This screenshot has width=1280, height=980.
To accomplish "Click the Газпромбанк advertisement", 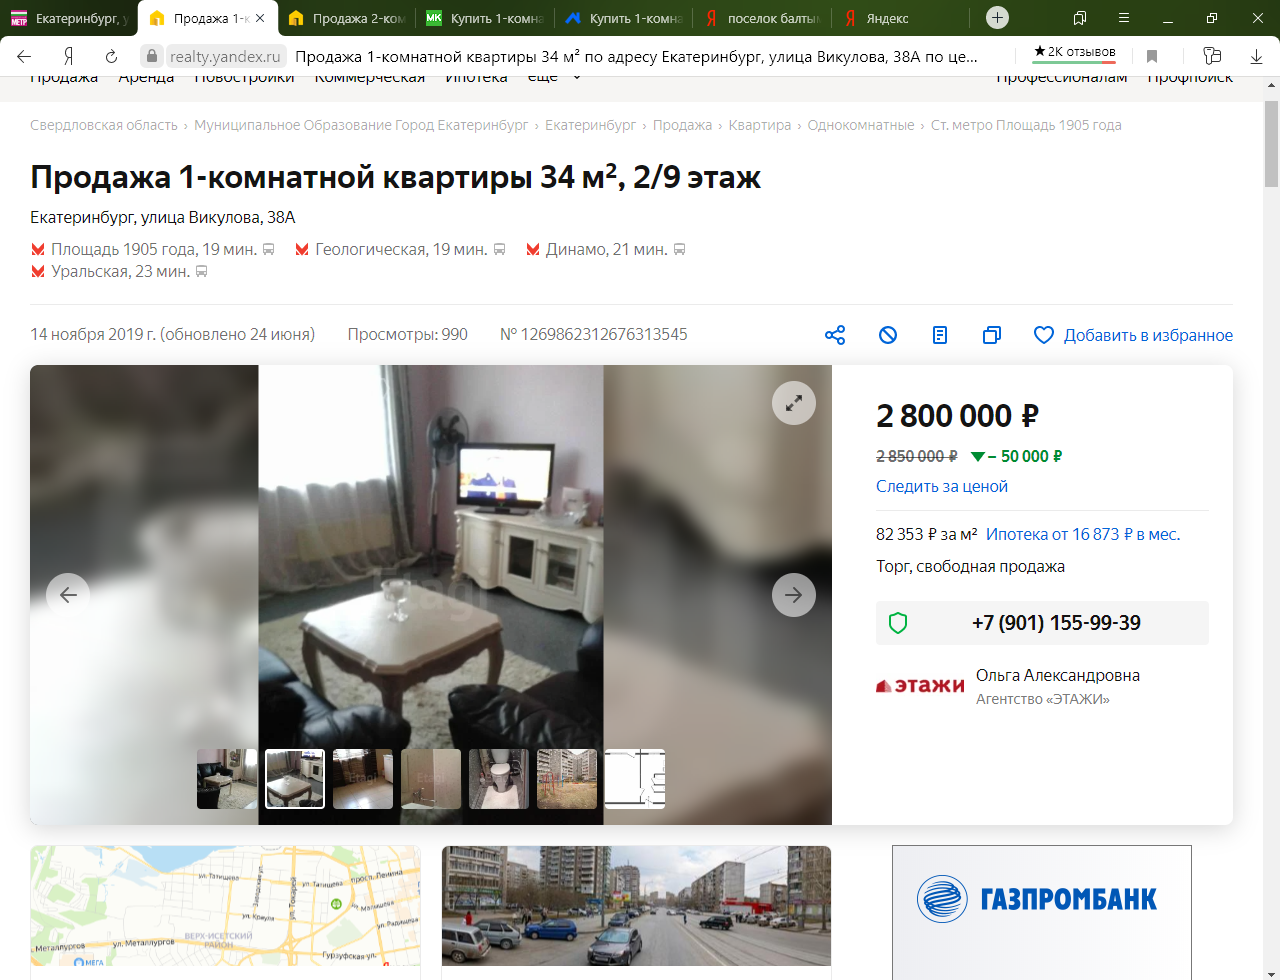I will (x=1041, y=912).
